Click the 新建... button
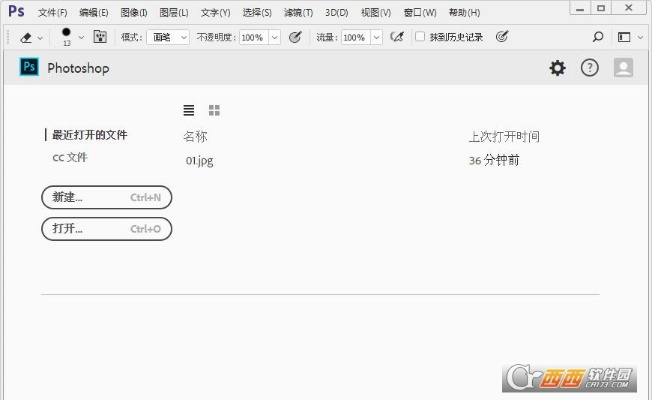Screen dimensions: 652x400 pos(106,197)
